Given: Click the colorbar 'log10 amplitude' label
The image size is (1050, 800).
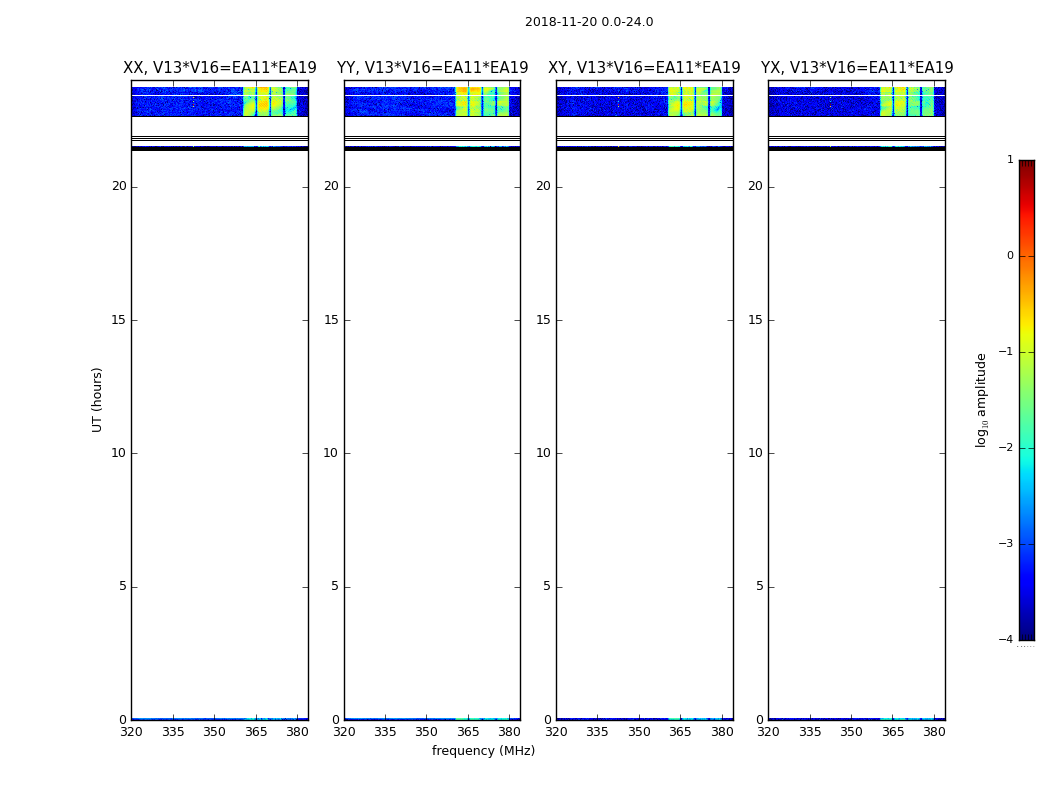Looking at the screenshot, I should click(x=981, y=400).
